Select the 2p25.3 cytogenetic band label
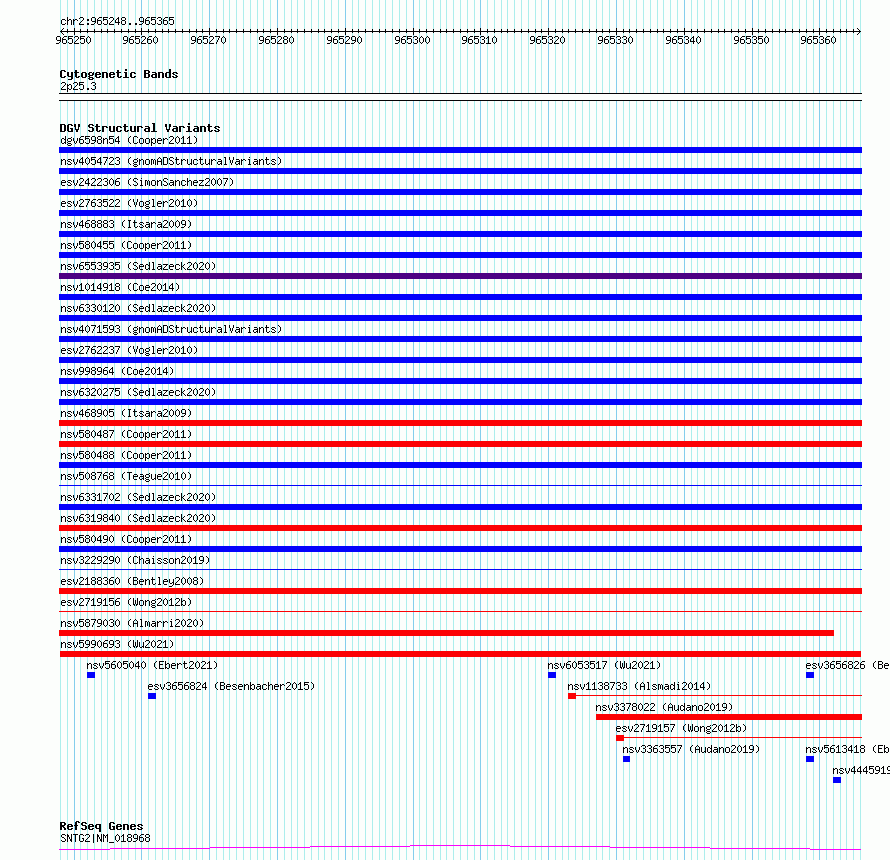 point(78,86)
